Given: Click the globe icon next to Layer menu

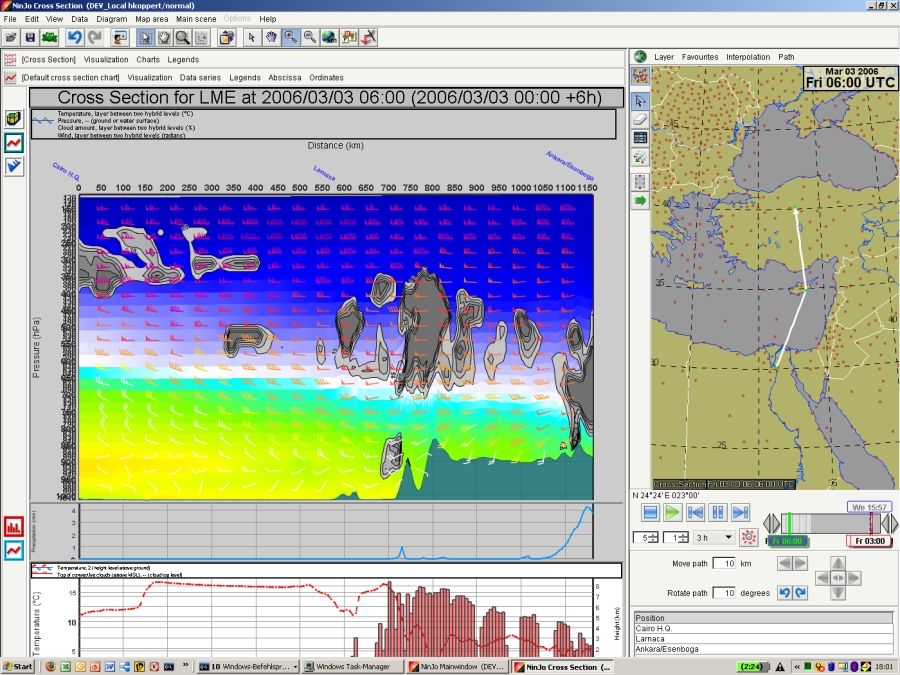Looking at the screenshot, I should tap(641, 57).
